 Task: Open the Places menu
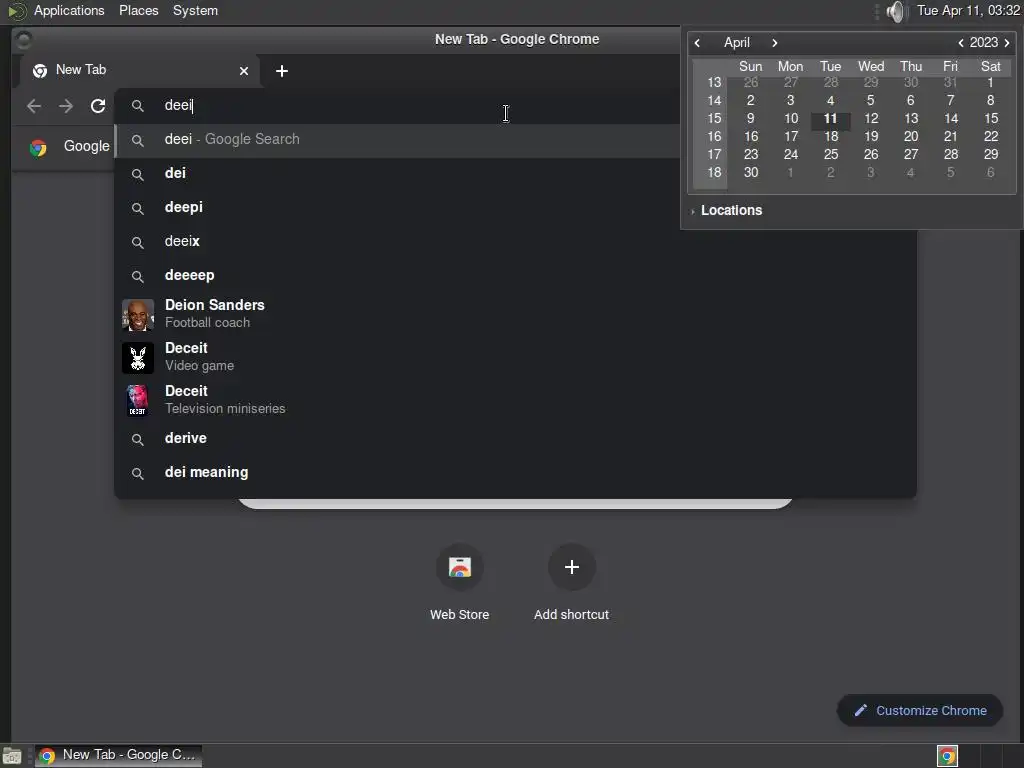tap(138, 10)
